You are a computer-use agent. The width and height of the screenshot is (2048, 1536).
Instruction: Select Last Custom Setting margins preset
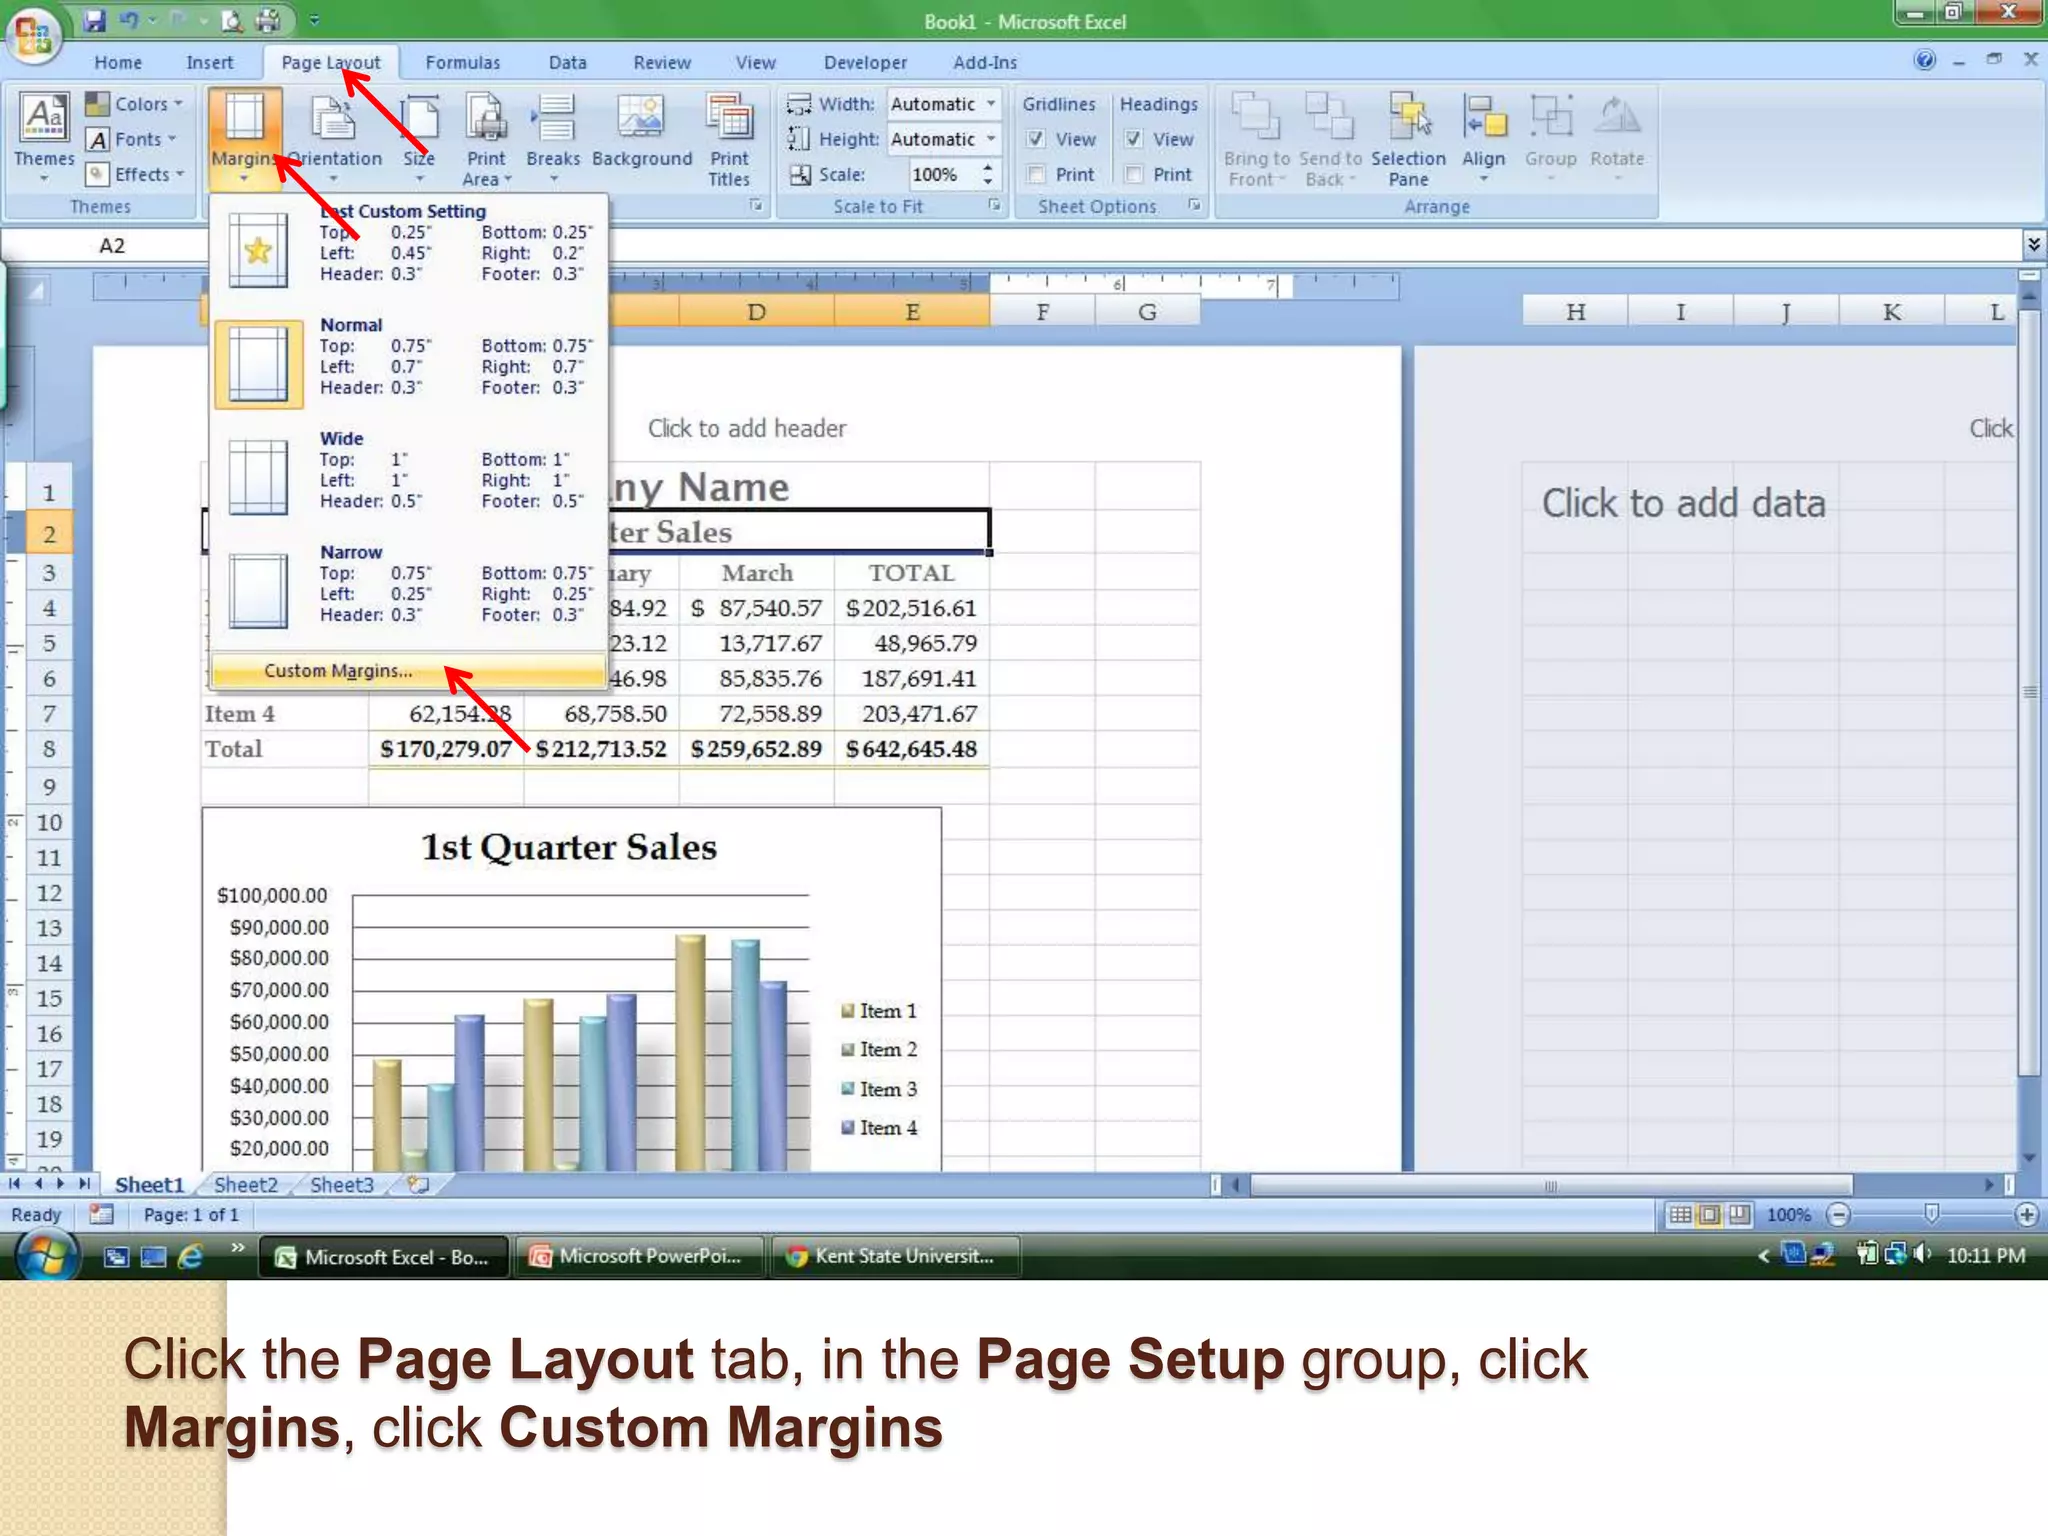pos(408,248)
